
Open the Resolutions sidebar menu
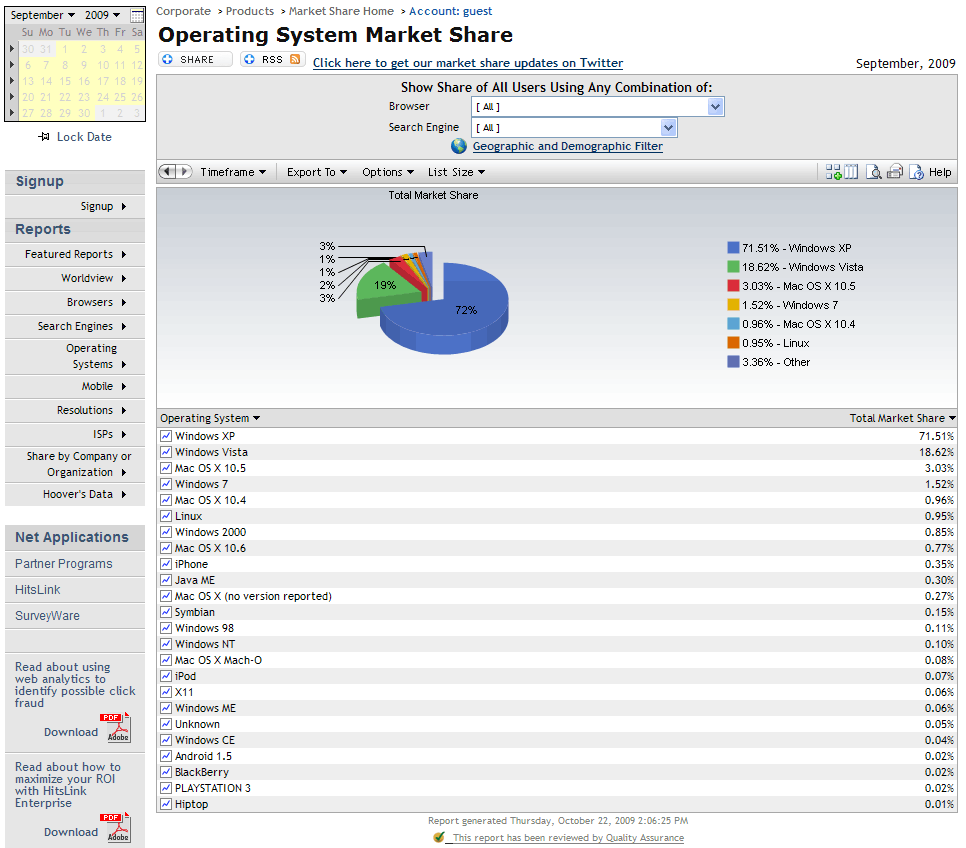[x=75, y=410]
